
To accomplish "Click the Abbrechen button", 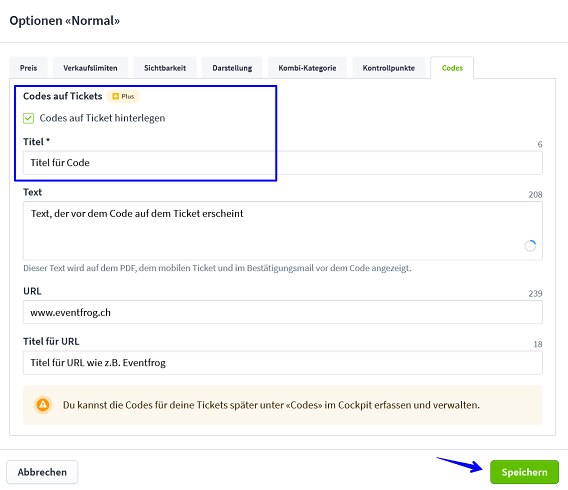I will (42, 472).
